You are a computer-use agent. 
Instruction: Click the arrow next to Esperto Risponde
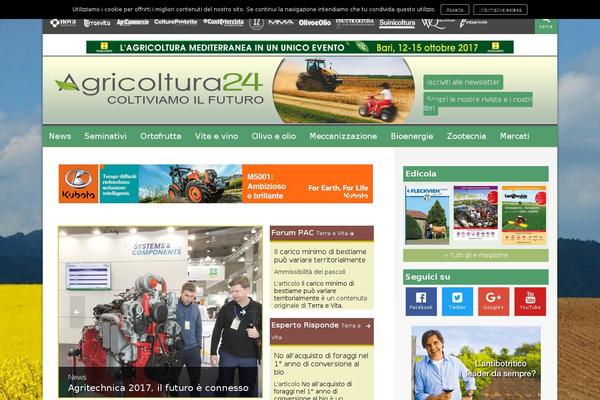[368, 326]
